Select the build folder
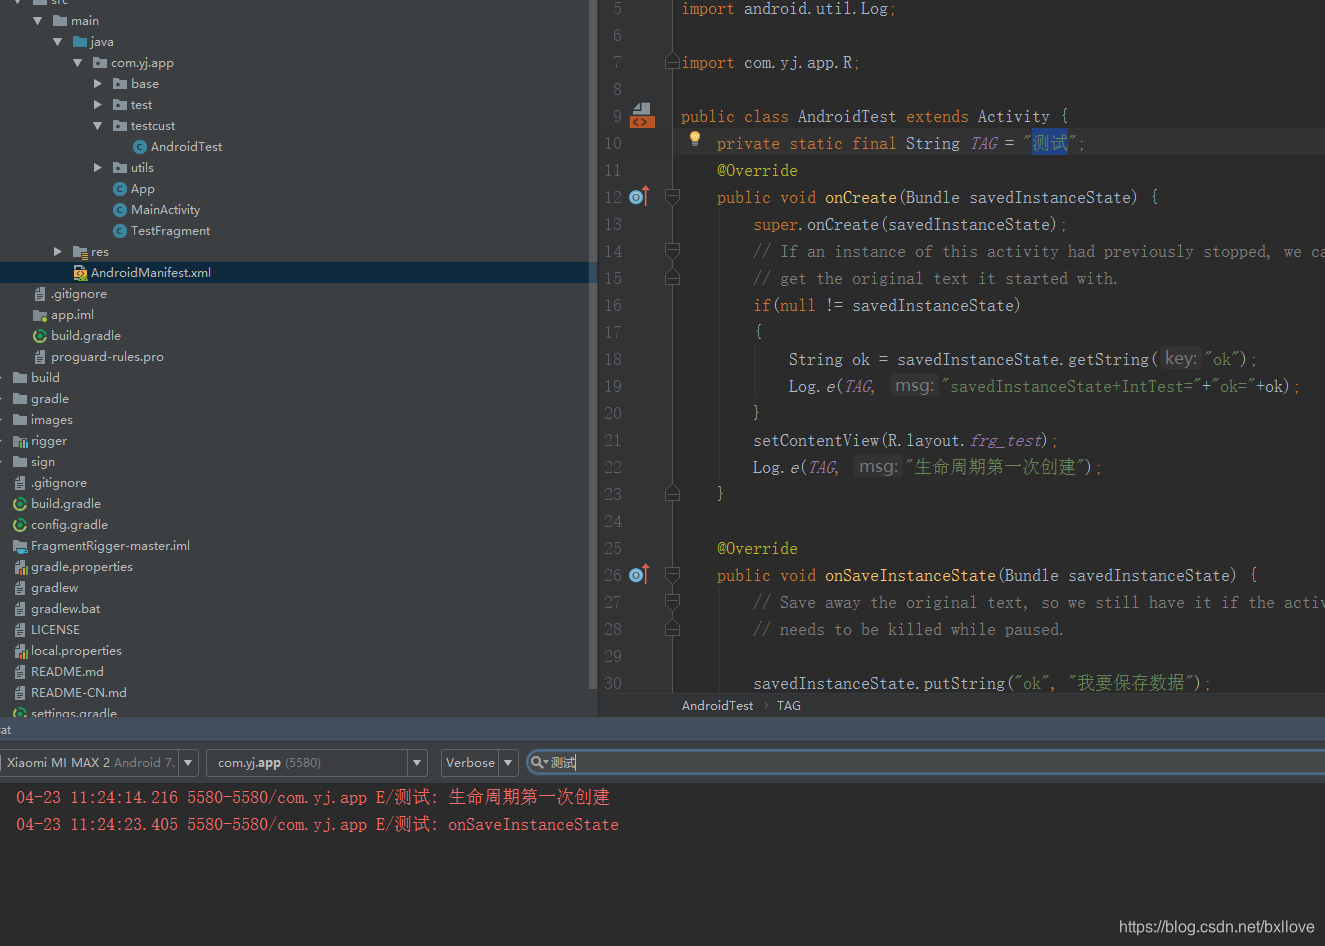 click(x=45, y=377)
